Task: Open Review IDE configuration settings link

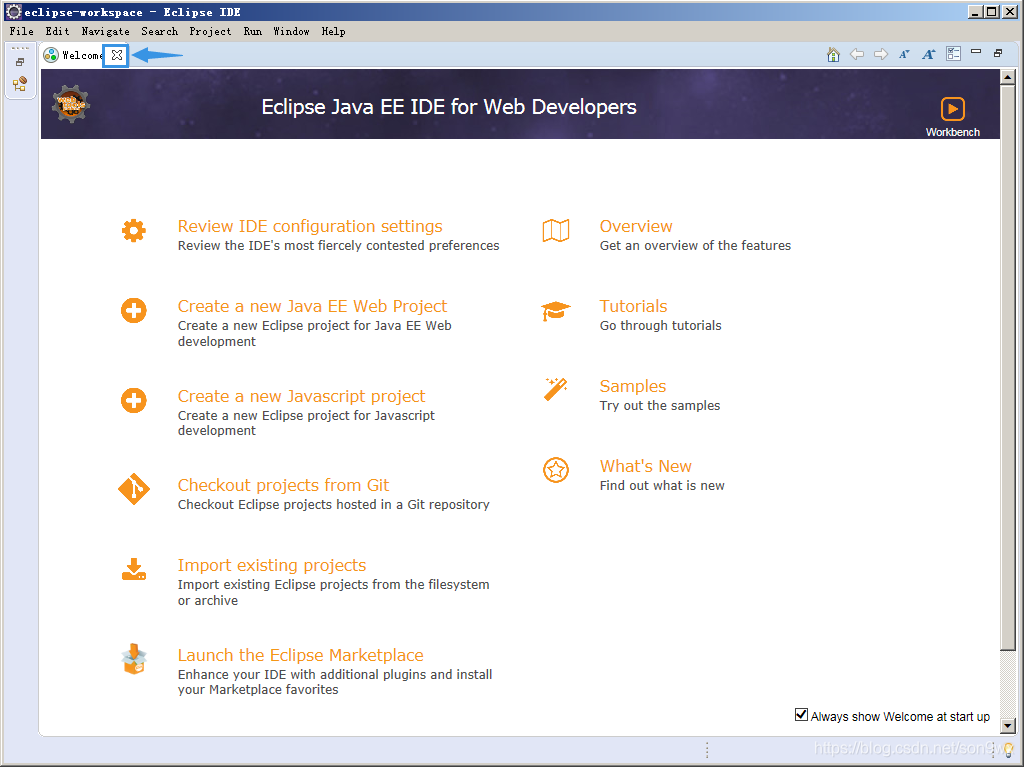Action: click(x=310, y=226)
